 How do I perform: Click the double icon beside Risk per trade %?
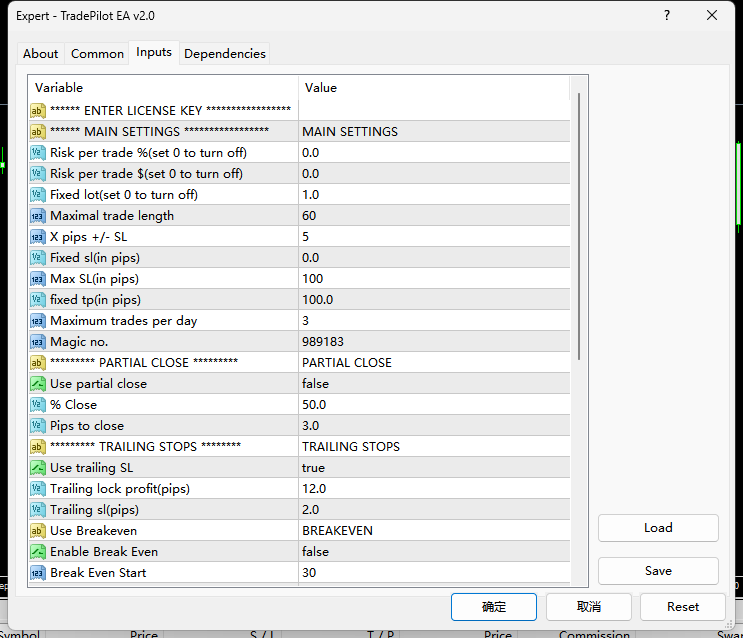coord(38,153)
